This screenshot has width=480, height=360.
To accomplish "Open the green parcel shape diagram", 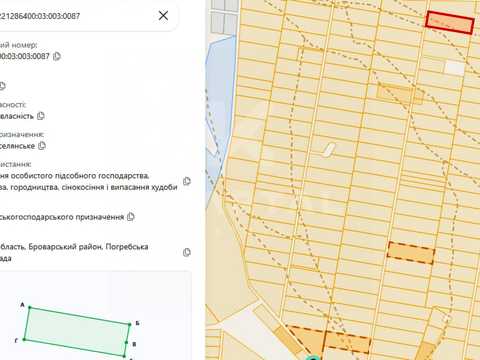I will point(77,331).
